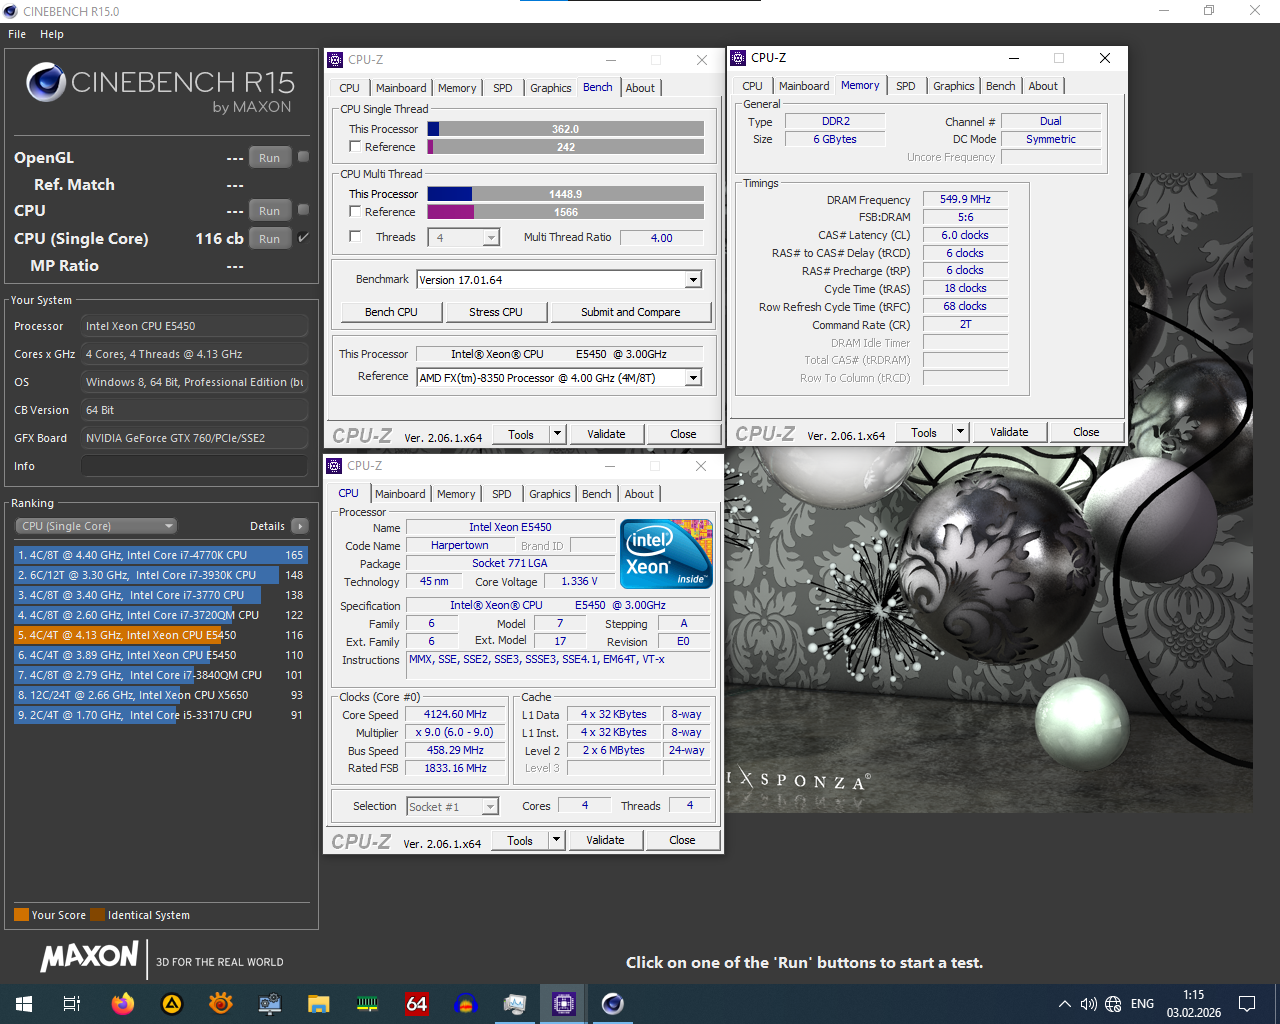Click the "4124.60 MHz" Core Speed value
Screen dimensions: 1280x1024
(455, 715)
